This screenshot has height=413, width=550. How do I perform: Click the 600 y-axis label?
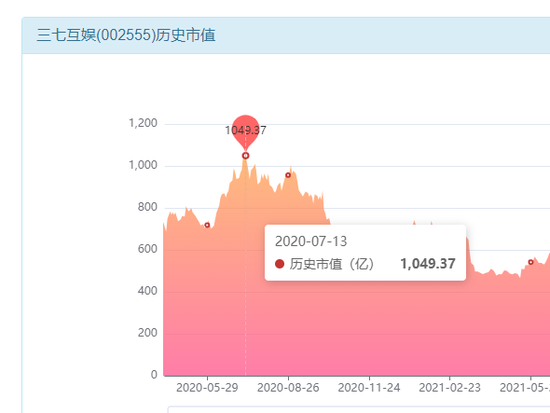tap(147, 249)
